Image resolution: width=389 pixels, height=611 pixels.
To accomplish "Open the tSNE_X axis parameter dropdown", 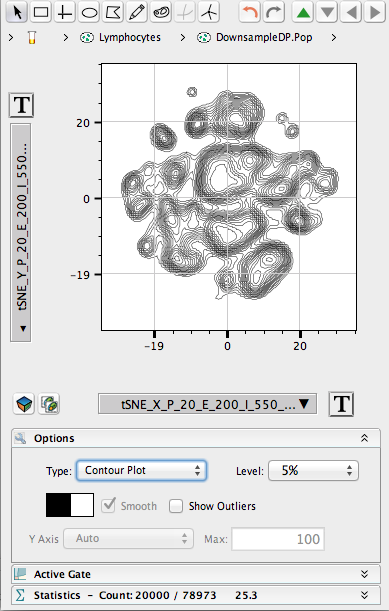I will click(x=207, y=404).
